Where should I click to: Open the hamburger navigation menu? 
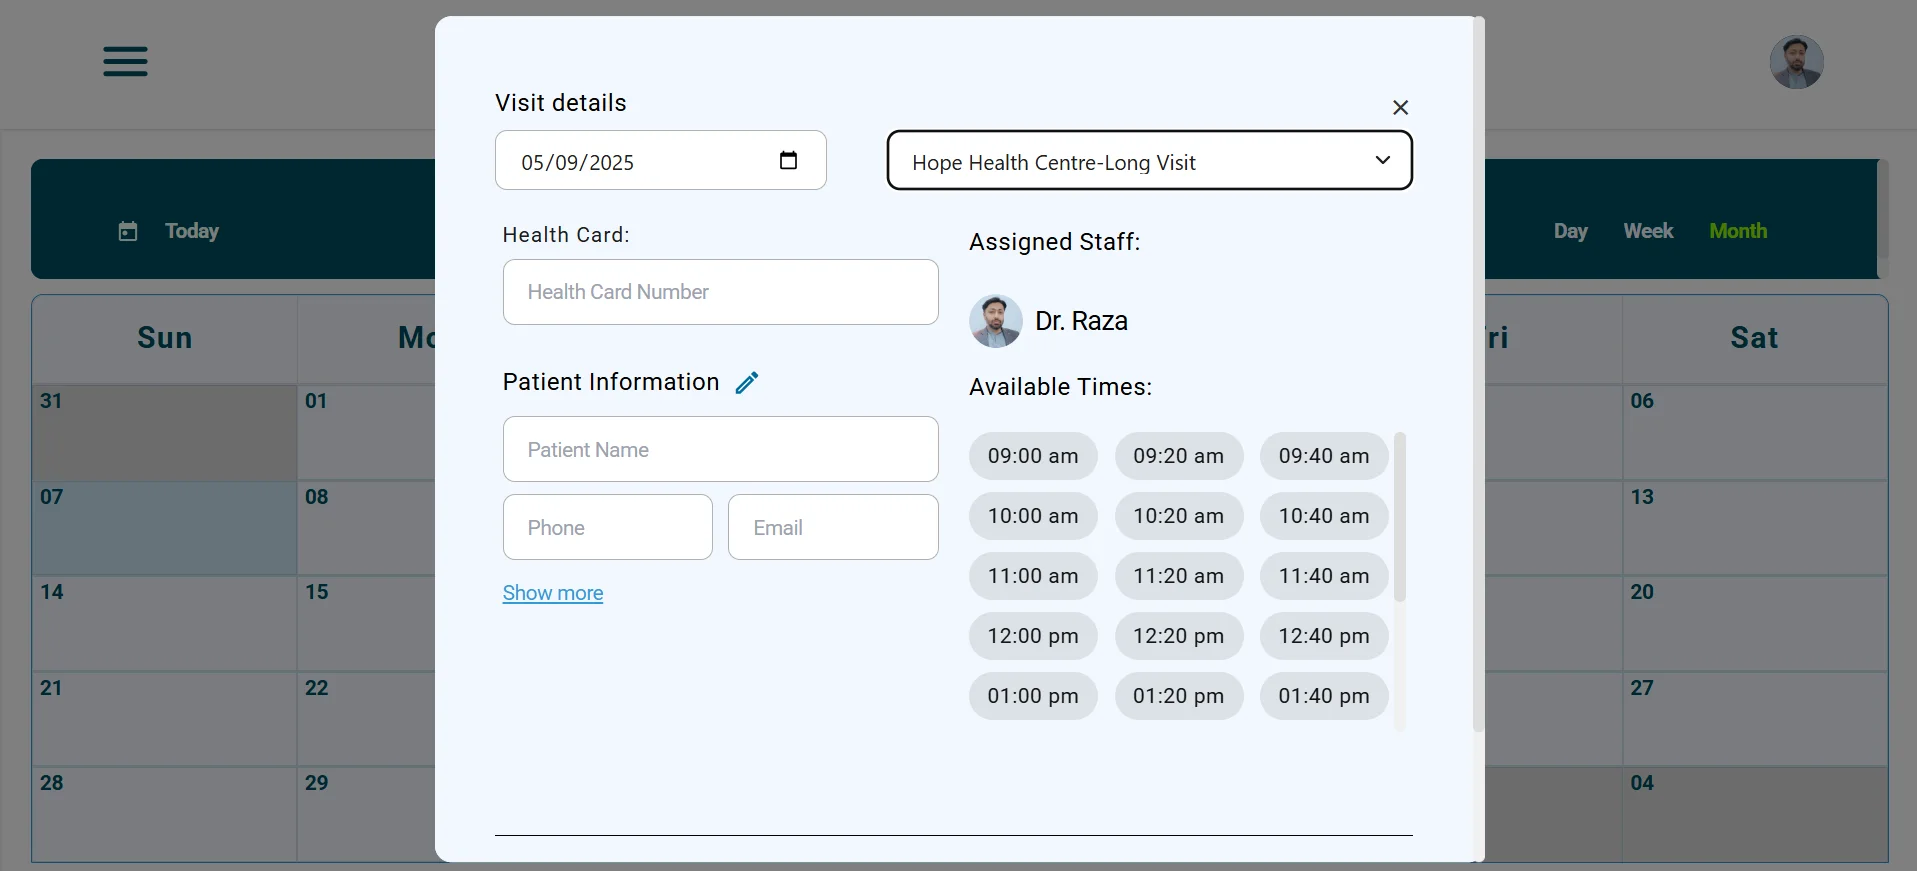coord(125,61)
